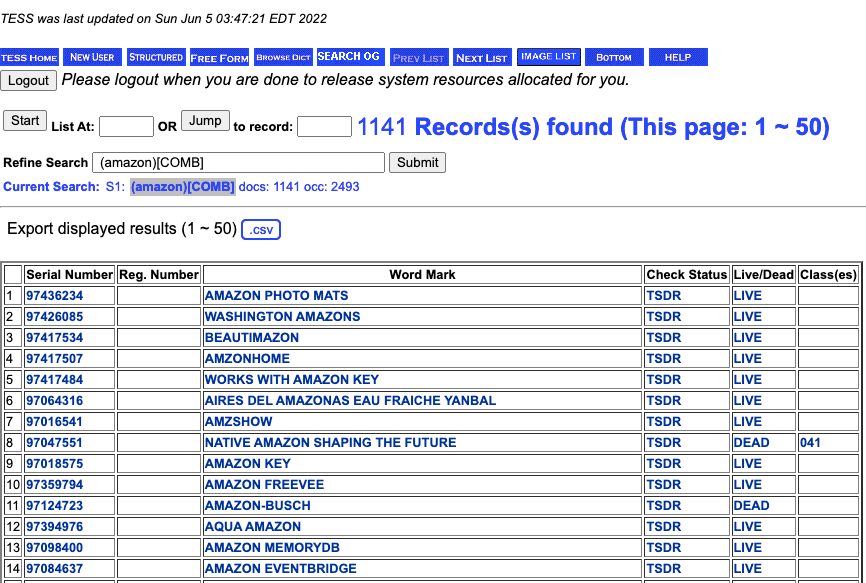
Task: Open serial number 97064316
Action: pos(54,400)
